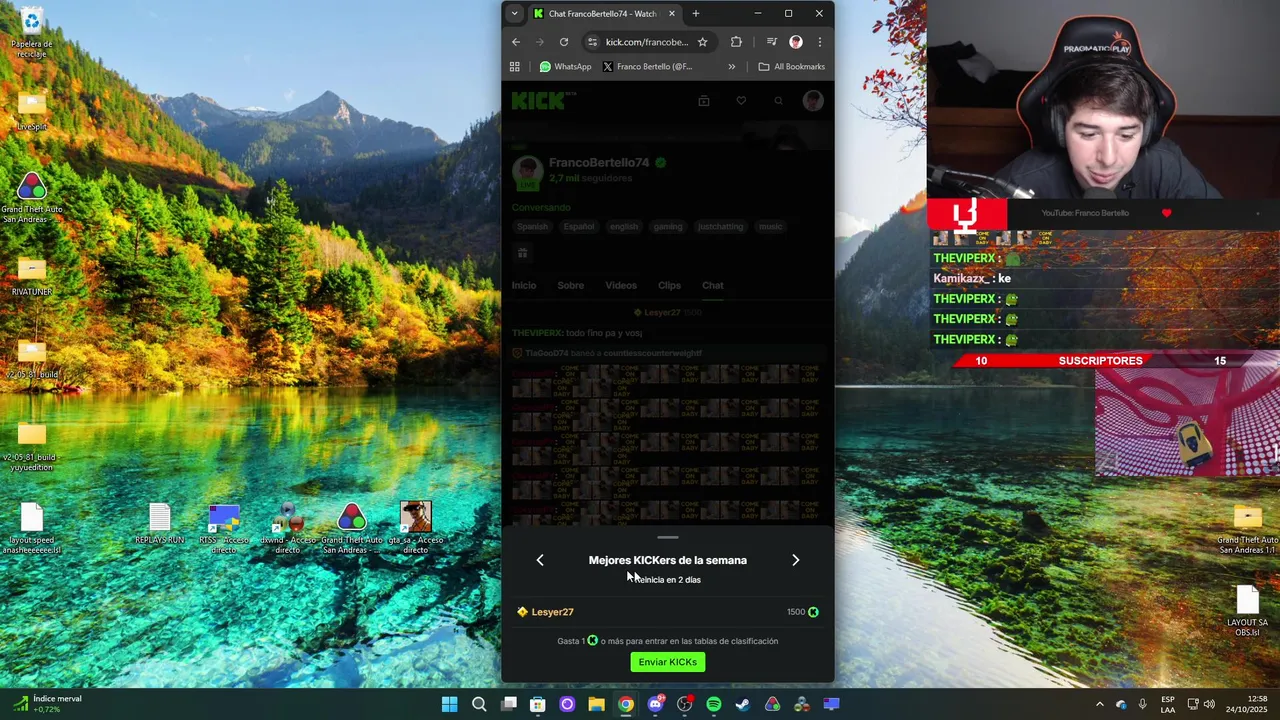Select the REPLAYS RUN file icon
Image resolution: width=1280 pixels, height=720 pixels.
160,523
